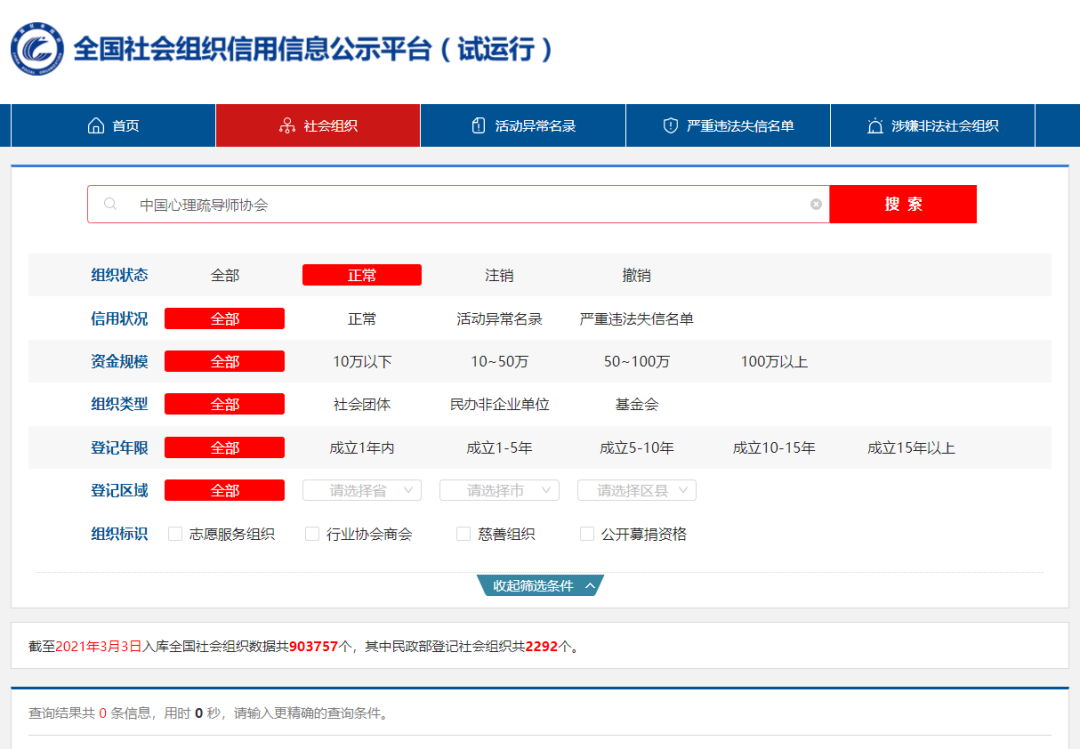
Task: Filter by 成立5-10年
Action: [x=636, y=447]
